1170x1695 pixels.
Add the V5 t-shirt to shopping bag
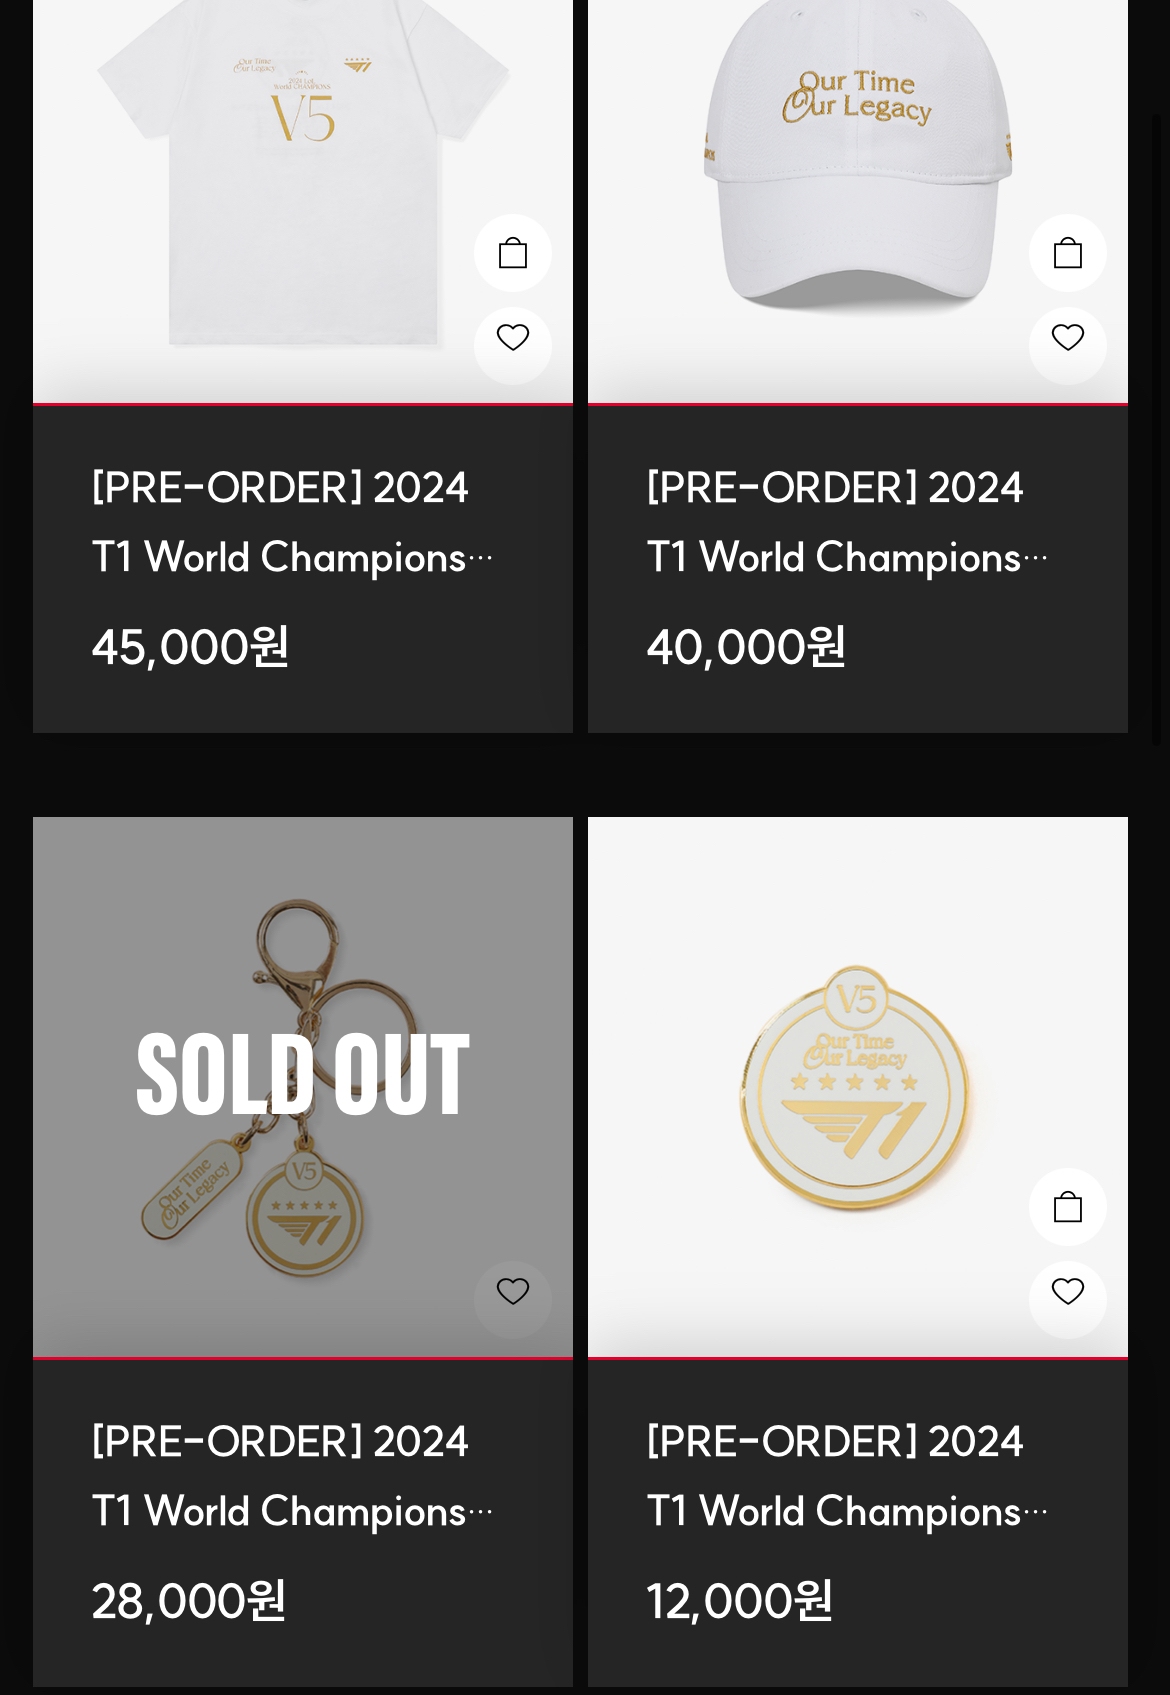click(513, 253)
